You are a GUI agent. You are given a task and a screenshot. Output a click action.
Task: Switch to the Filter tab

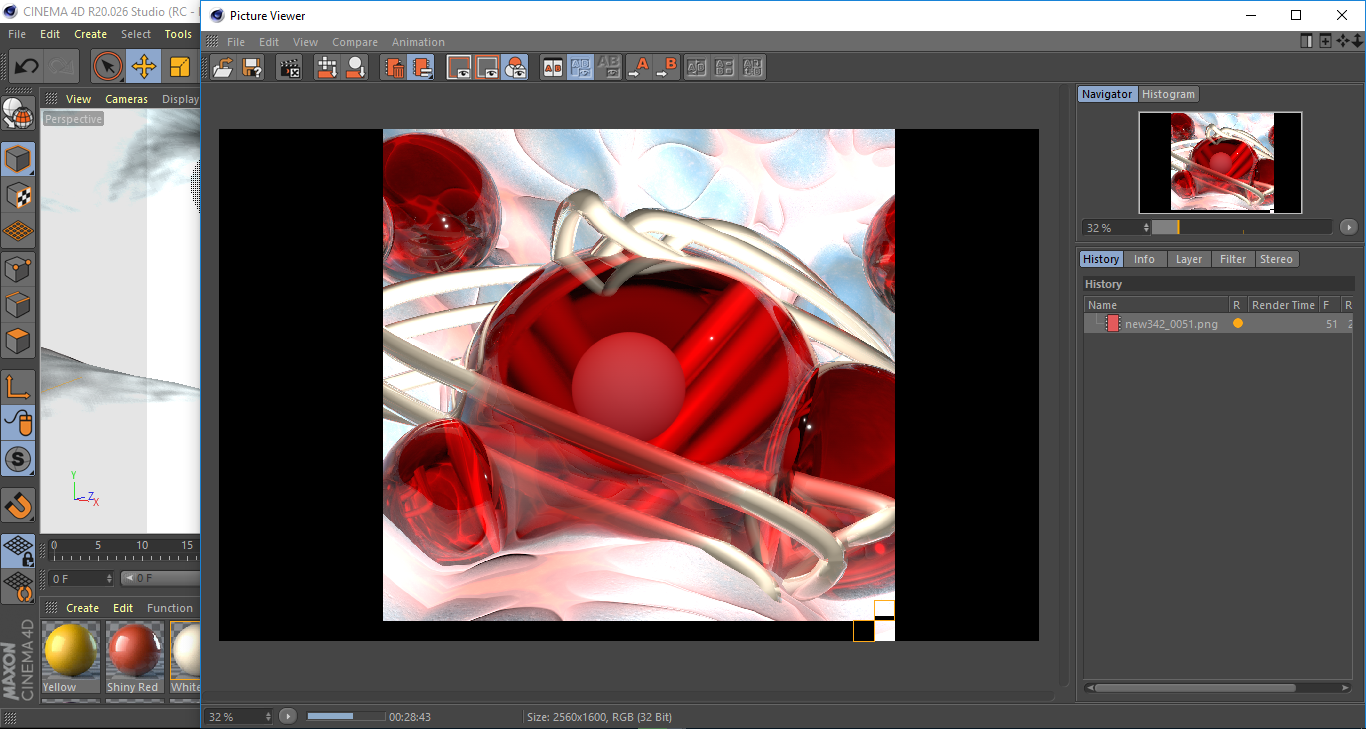point(1233,259)
